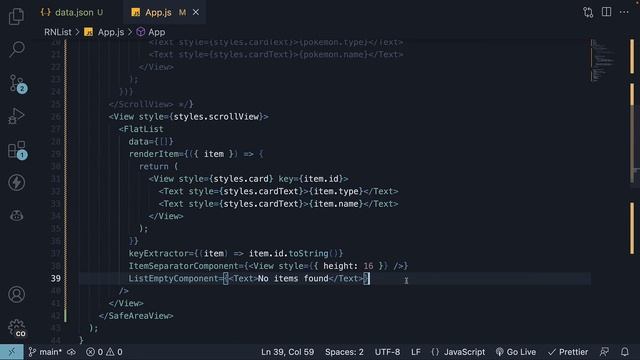Screen dimensions: 640x360
Task: Switch to the data.json tab
Action: tap(74, 13)
